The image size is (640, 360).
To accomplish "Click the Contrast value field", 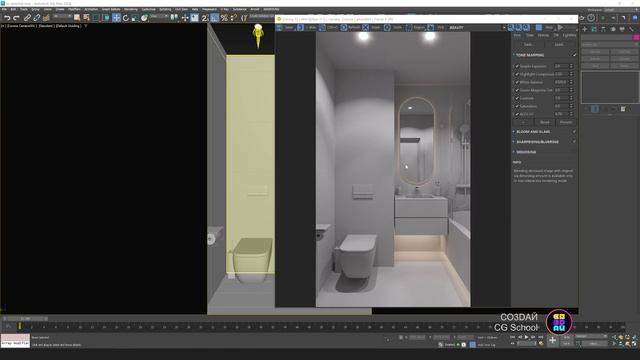I will [x=561, y=98].
